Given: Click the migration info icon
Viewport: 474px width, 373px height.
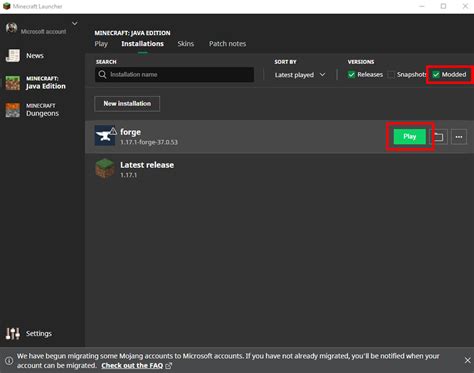Looking at the screenshot, I should (9, 360).
